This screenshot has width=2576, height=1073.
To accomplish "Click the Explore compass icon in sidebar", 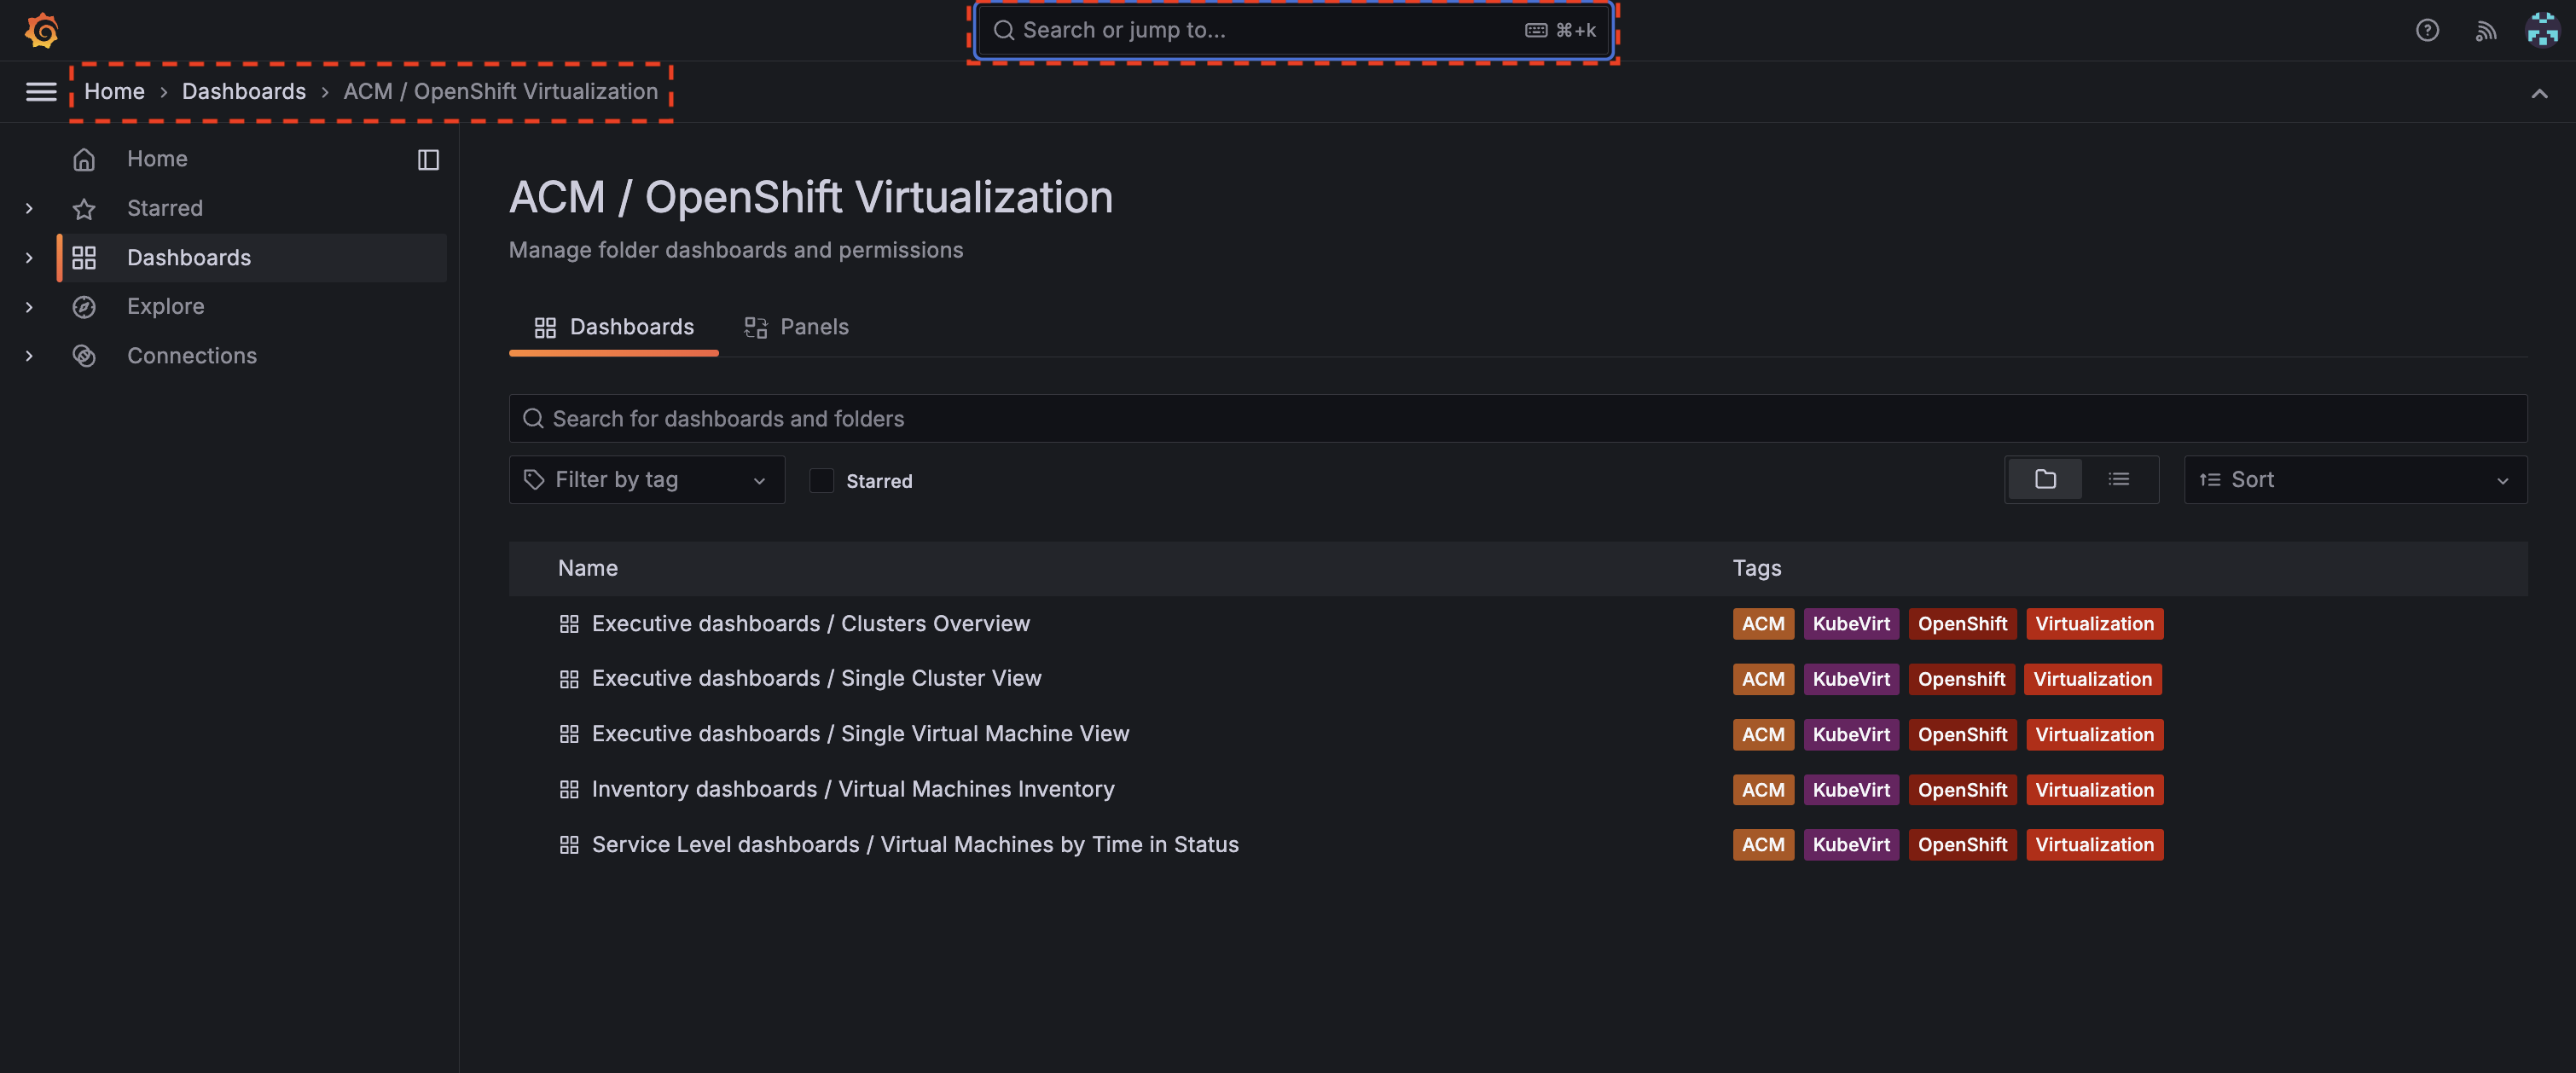I will pyautogui.click(x=84, y=307).
